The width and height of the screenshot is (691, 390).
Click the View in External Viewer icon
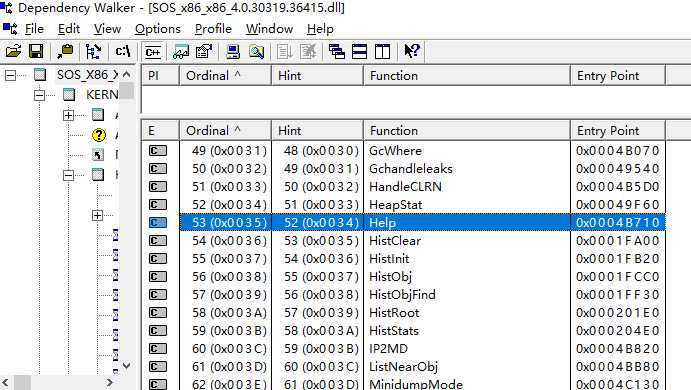point(181,52)
